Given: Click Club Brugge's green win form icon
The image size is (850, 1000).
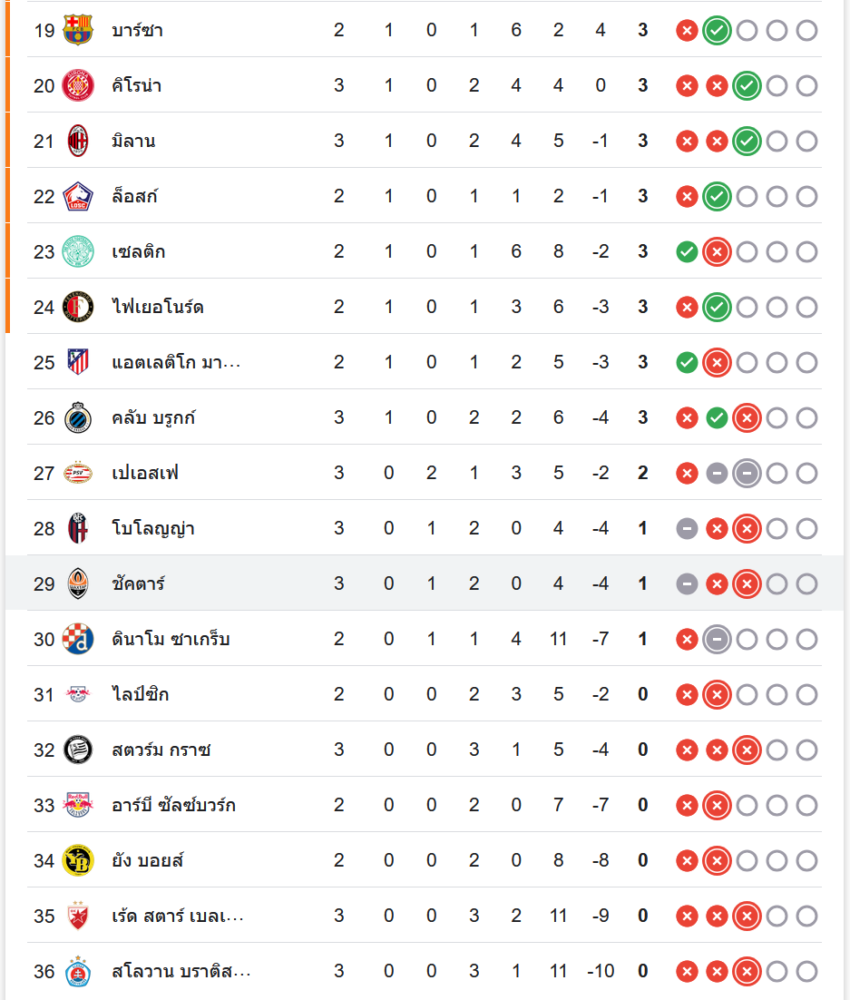Looking at the screenshot, I should point(716,418).
